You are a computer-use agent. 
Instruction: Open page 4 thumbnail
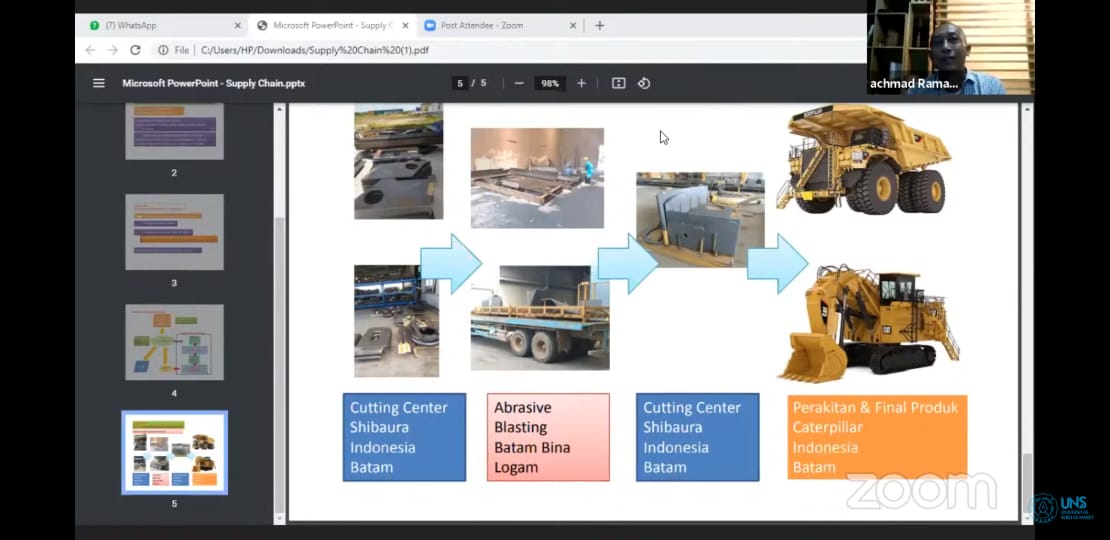(174, 343)
